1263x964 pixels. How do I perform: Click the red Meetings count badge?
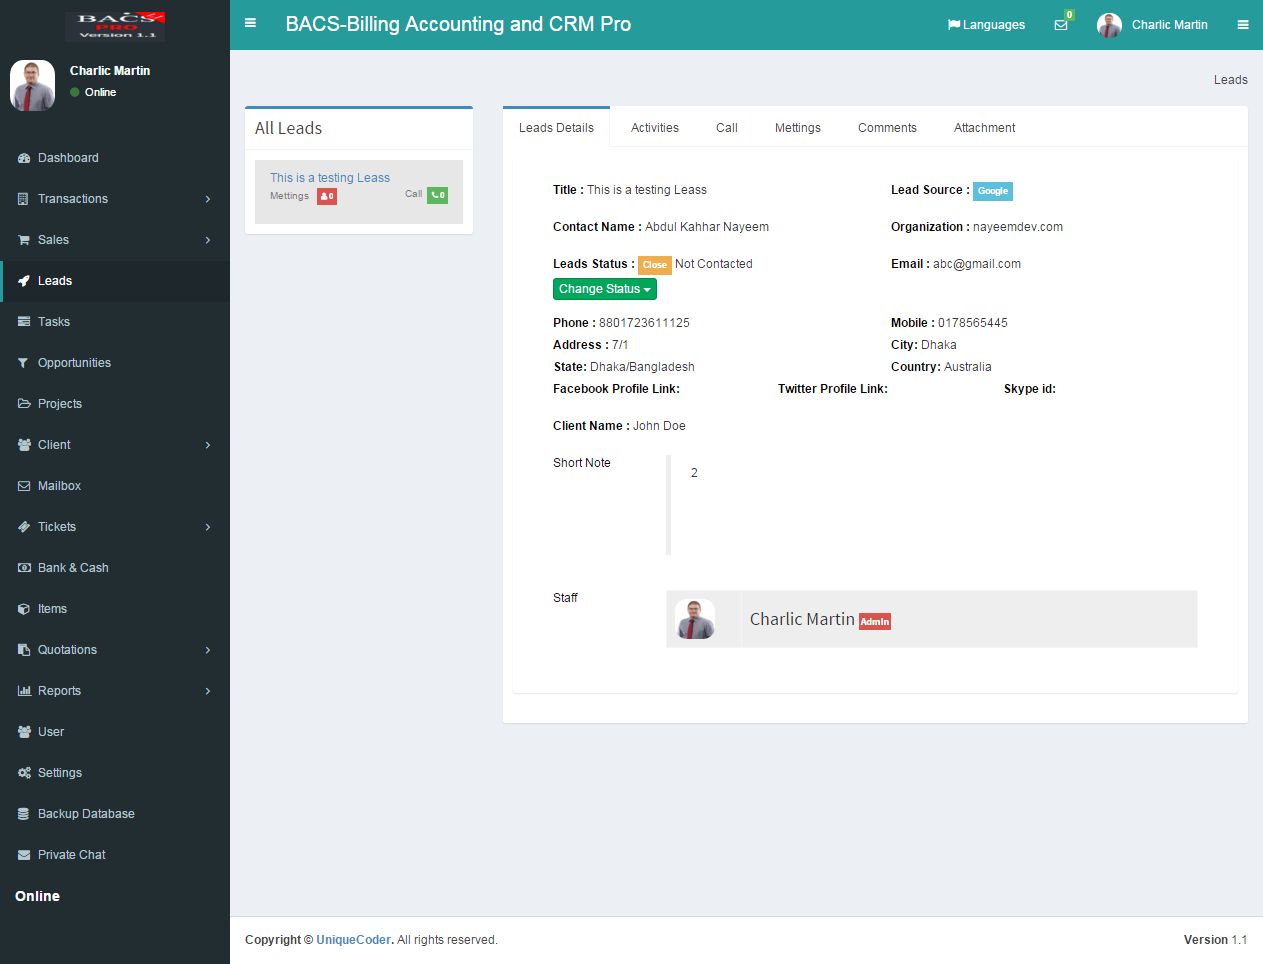(327, 196)
